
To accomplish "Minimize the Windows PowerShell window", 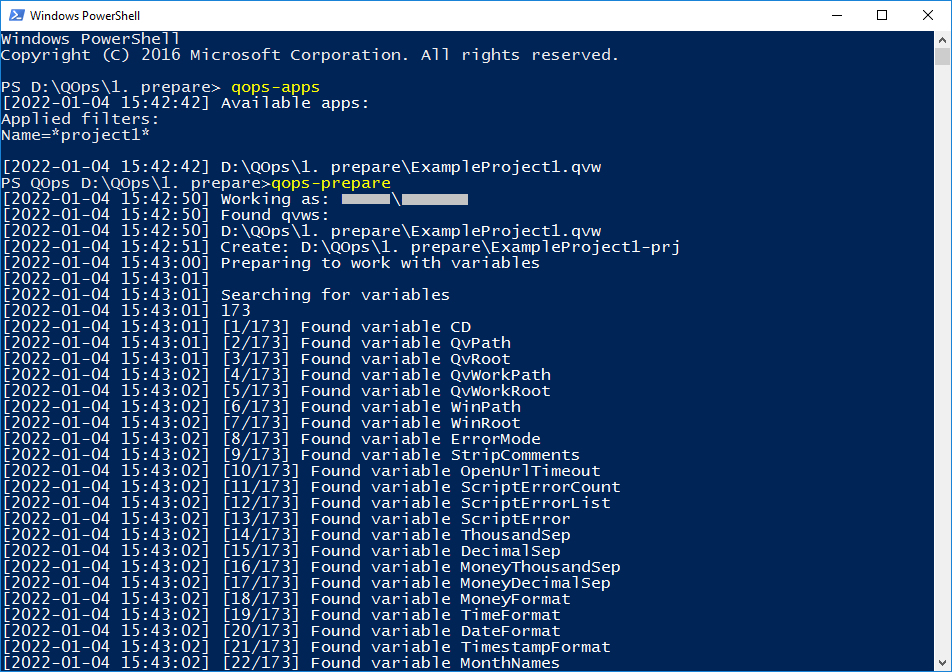I will click(837, 15).
